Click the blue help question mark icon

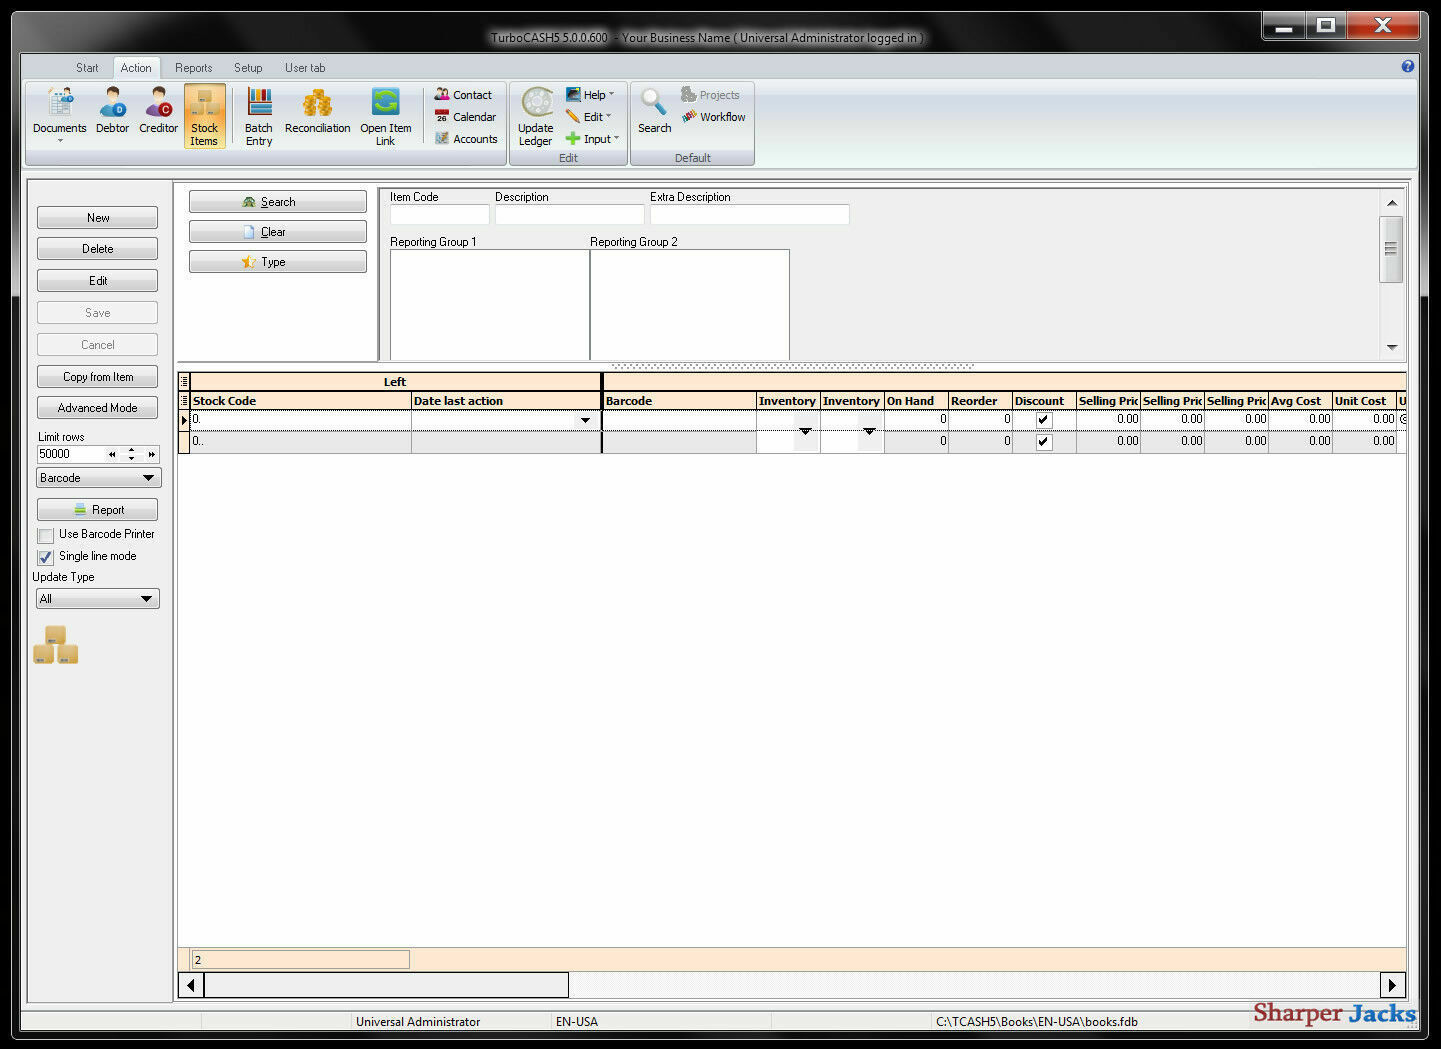click(1408, 66)
